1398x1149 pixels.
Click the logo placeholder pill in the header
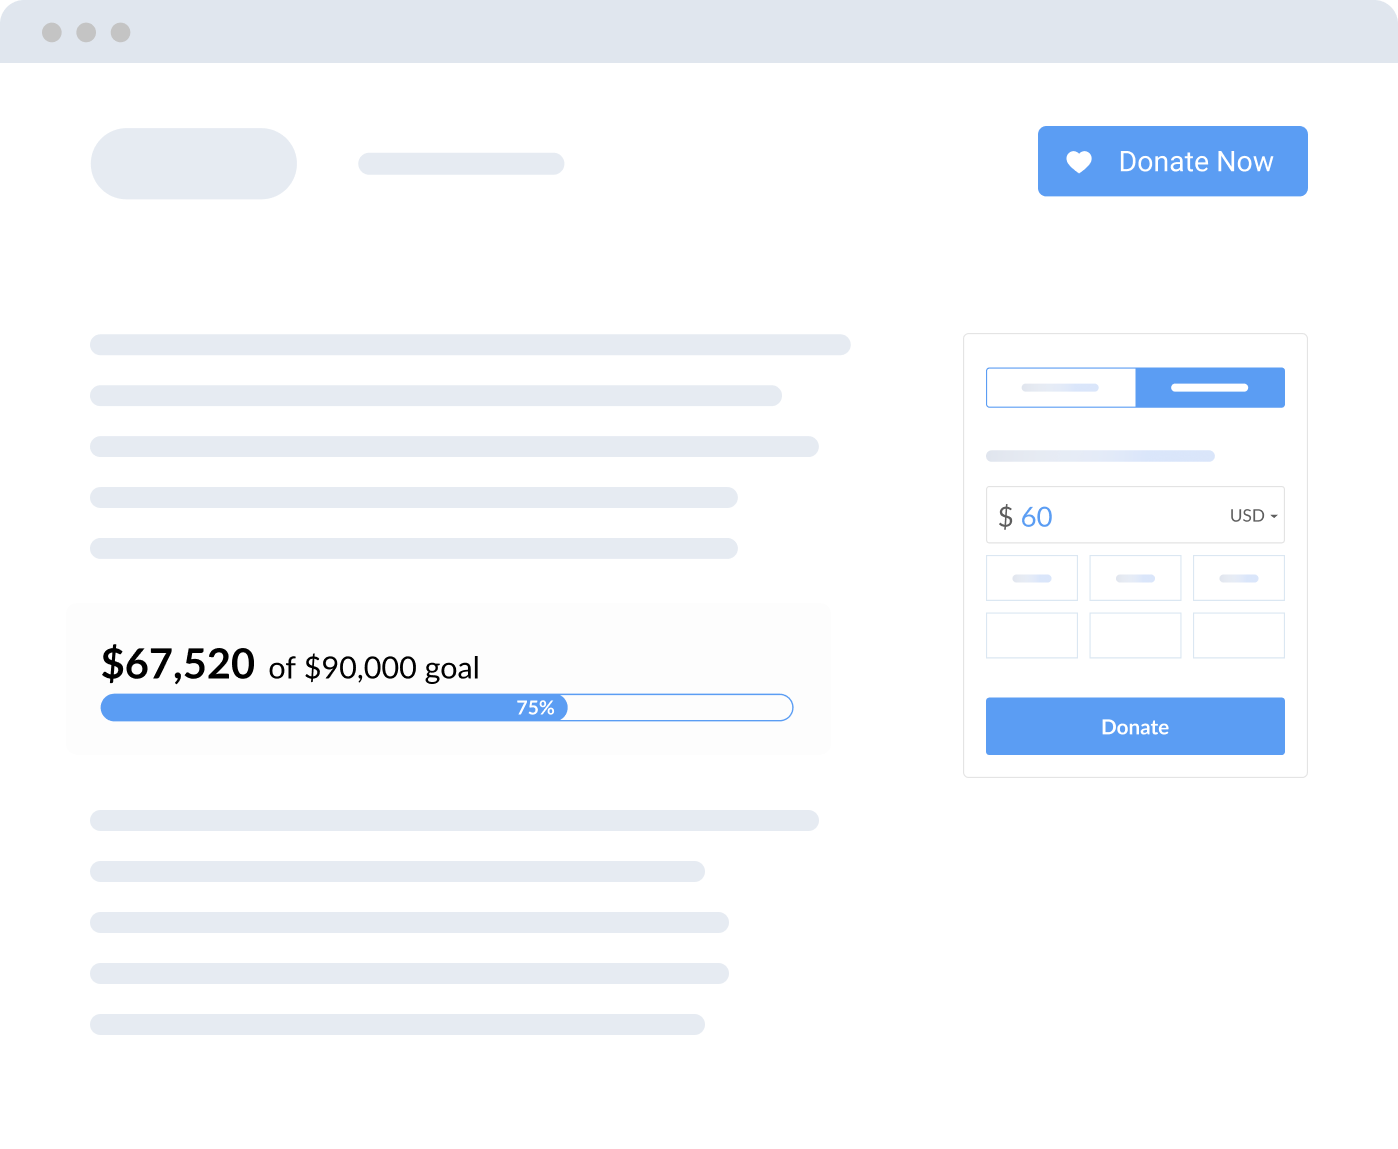(x=194, y=163)
